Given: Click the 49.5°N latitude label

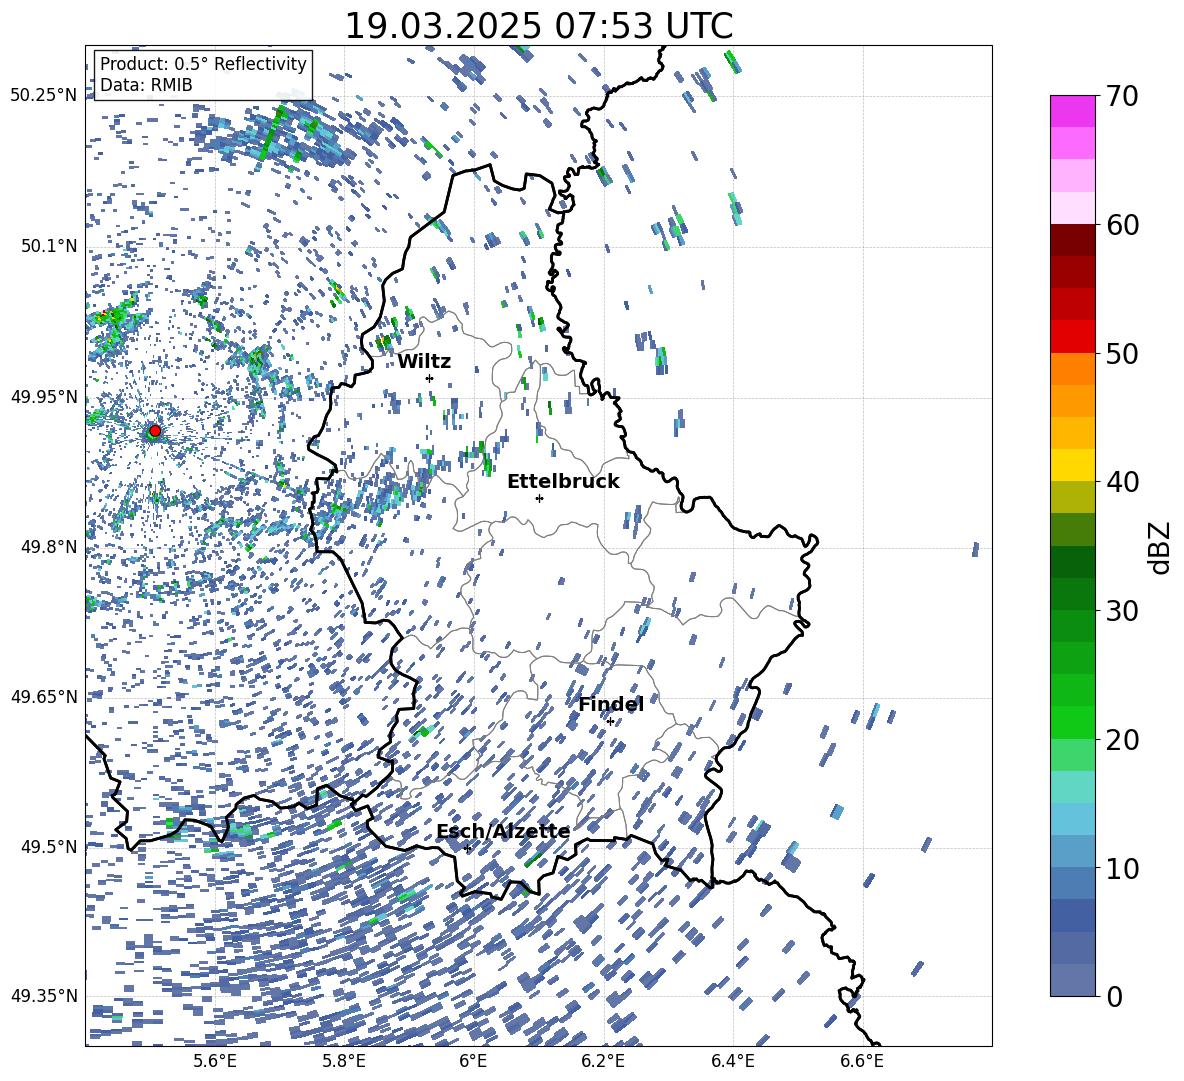Looking at the screenshot, I should [49, 846].
